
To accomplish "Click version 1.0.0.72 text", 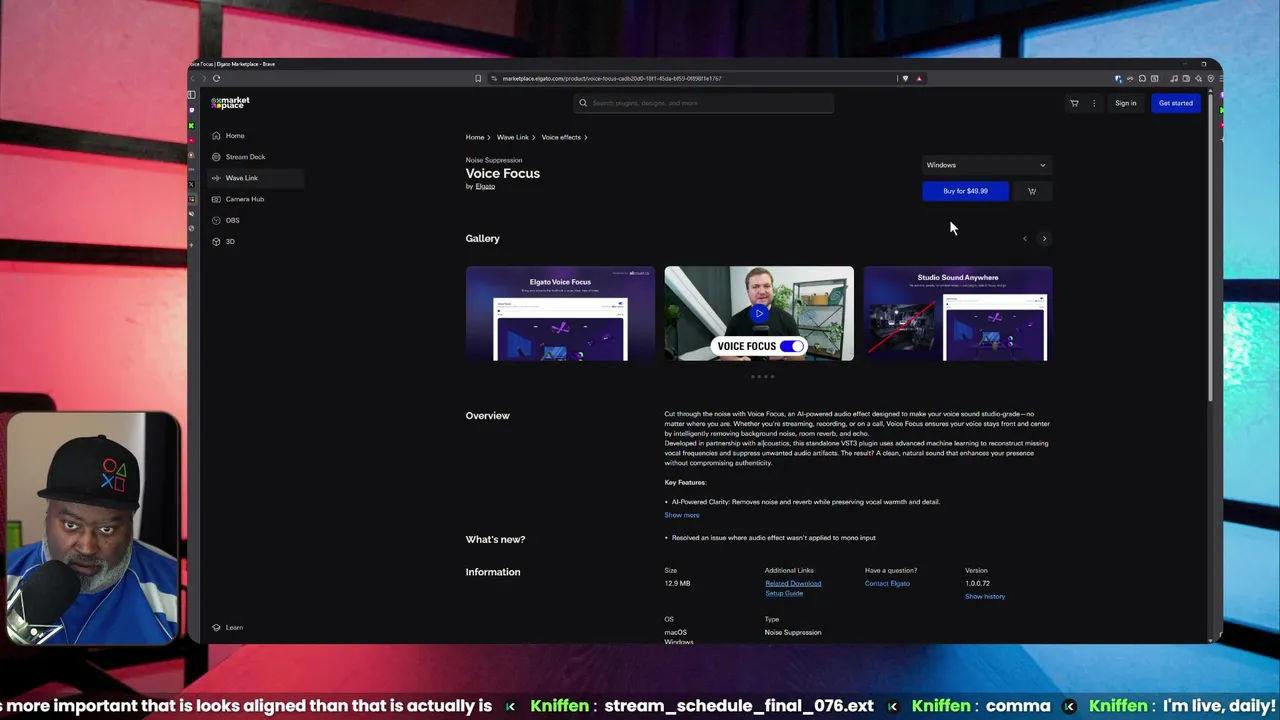I will [977, 583].
